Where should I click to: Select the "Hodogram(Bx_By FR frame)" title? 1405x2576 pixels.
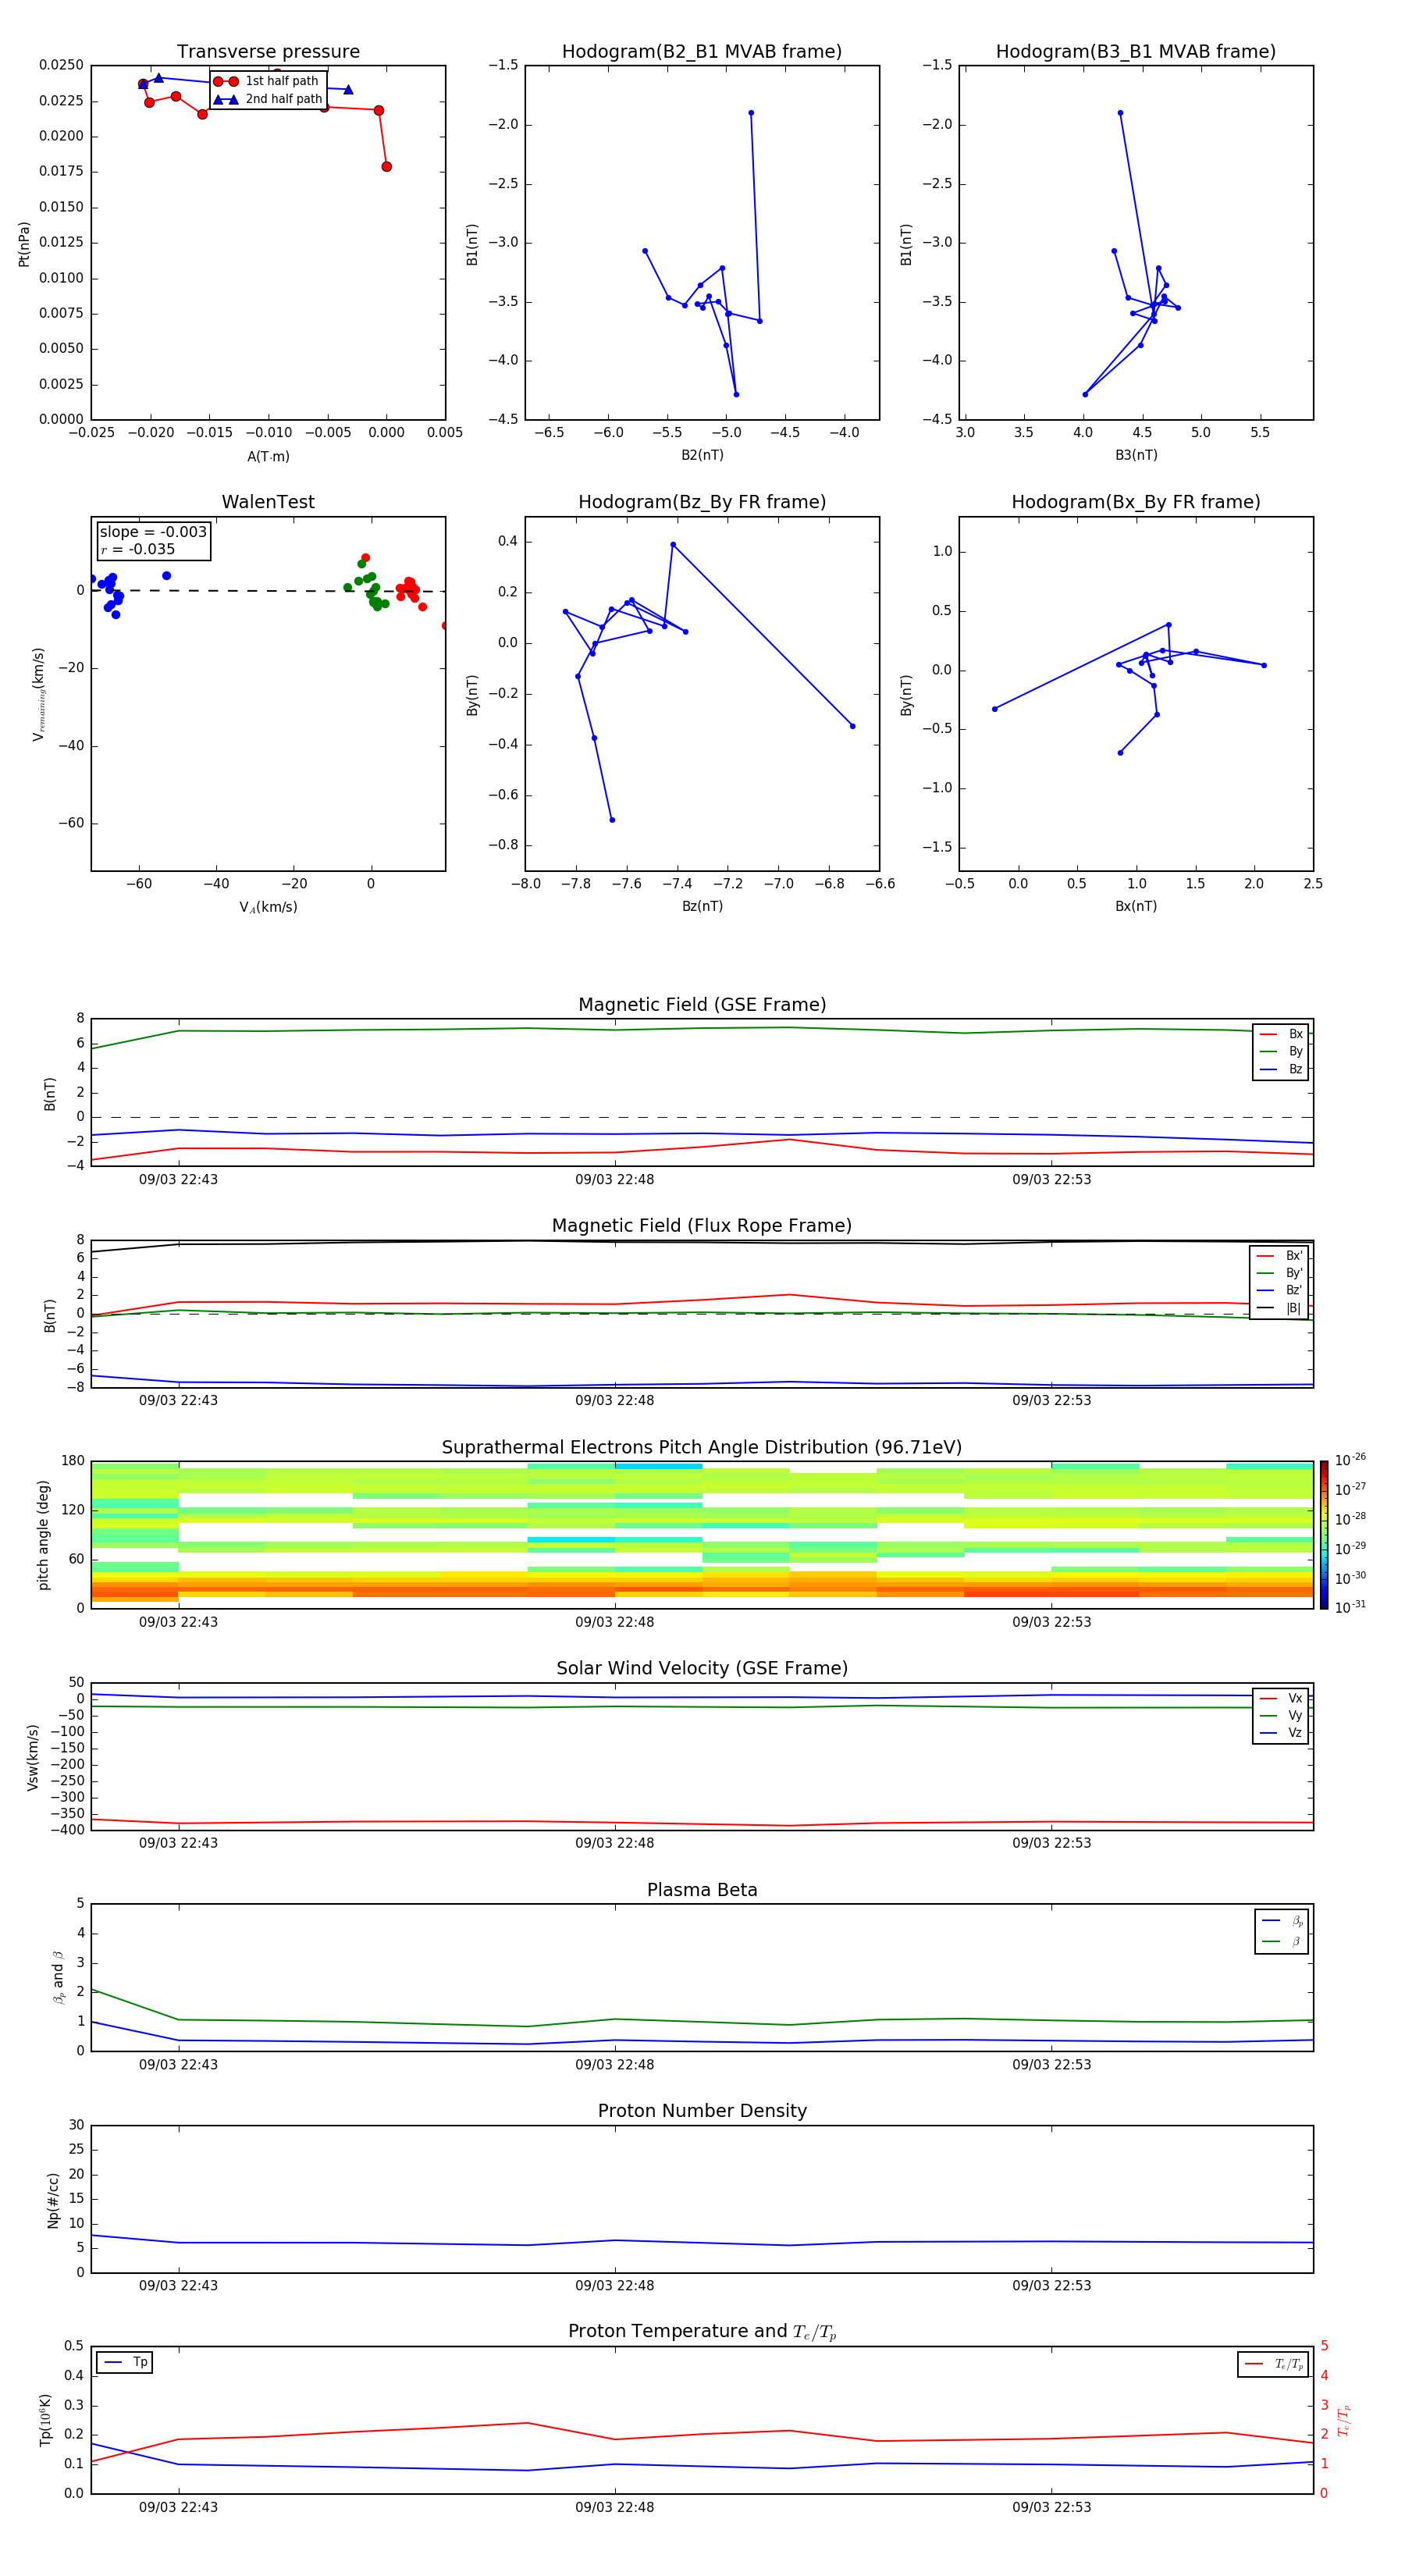[1136, 502]
